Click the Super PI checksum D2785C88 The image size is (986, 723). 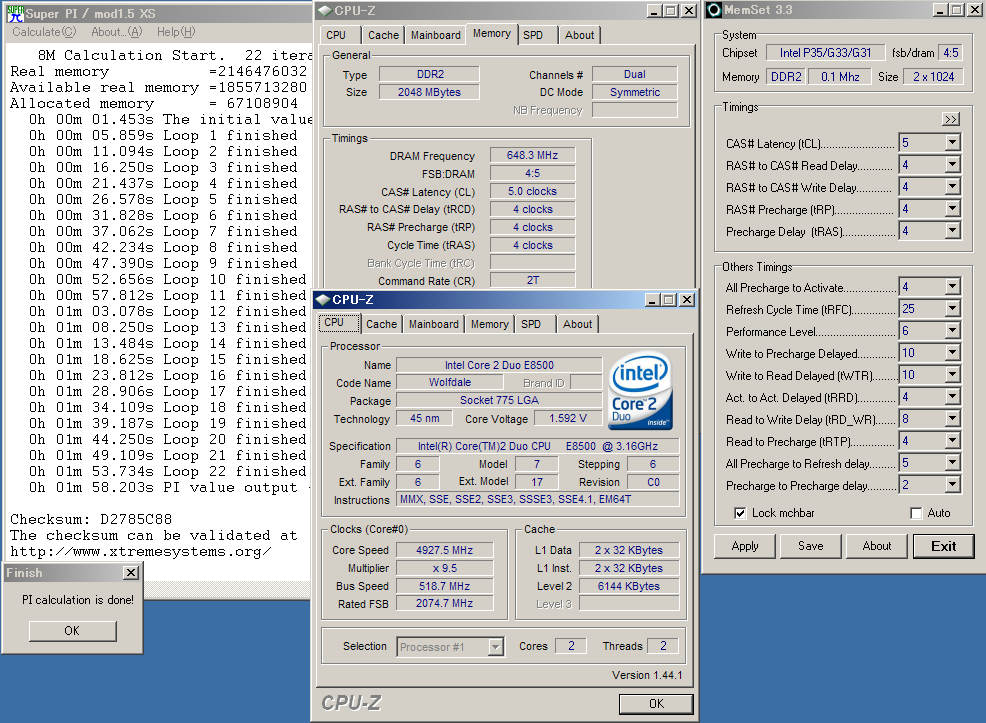point(136,519)
